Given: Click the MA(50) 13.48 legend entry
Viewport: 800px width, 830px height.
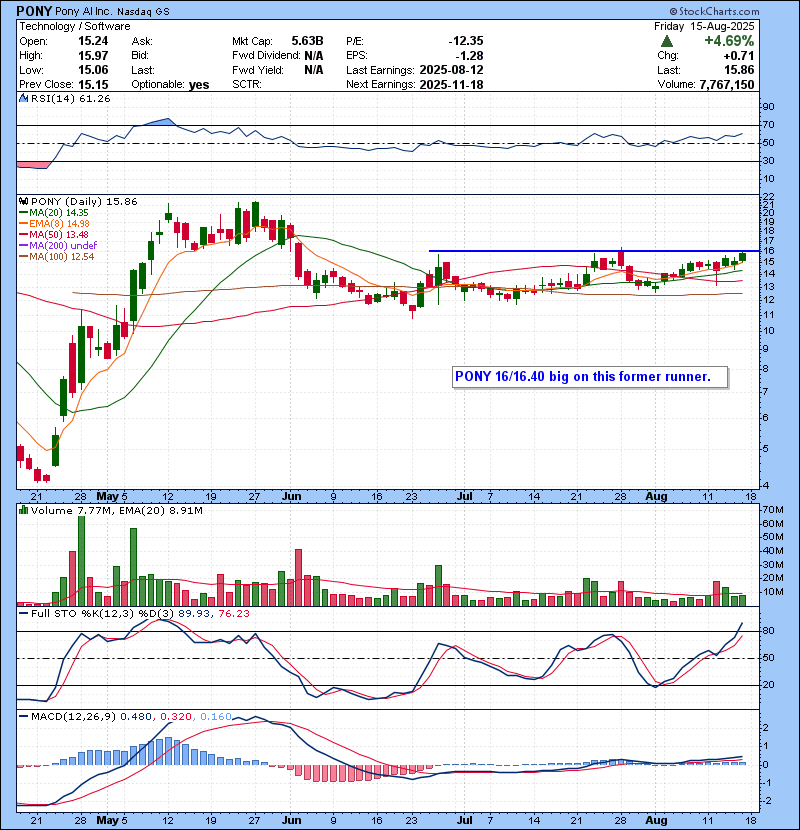Looking at the screenshot, I should [54, 234].
